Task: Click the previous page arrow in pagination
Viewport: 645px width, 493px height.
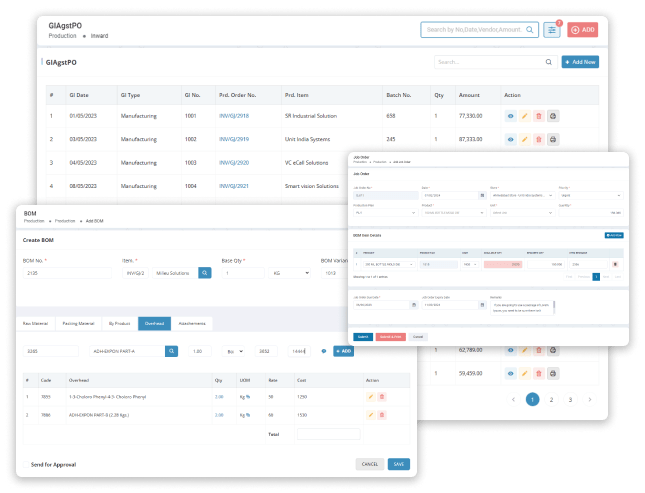Action: (513, 400)
